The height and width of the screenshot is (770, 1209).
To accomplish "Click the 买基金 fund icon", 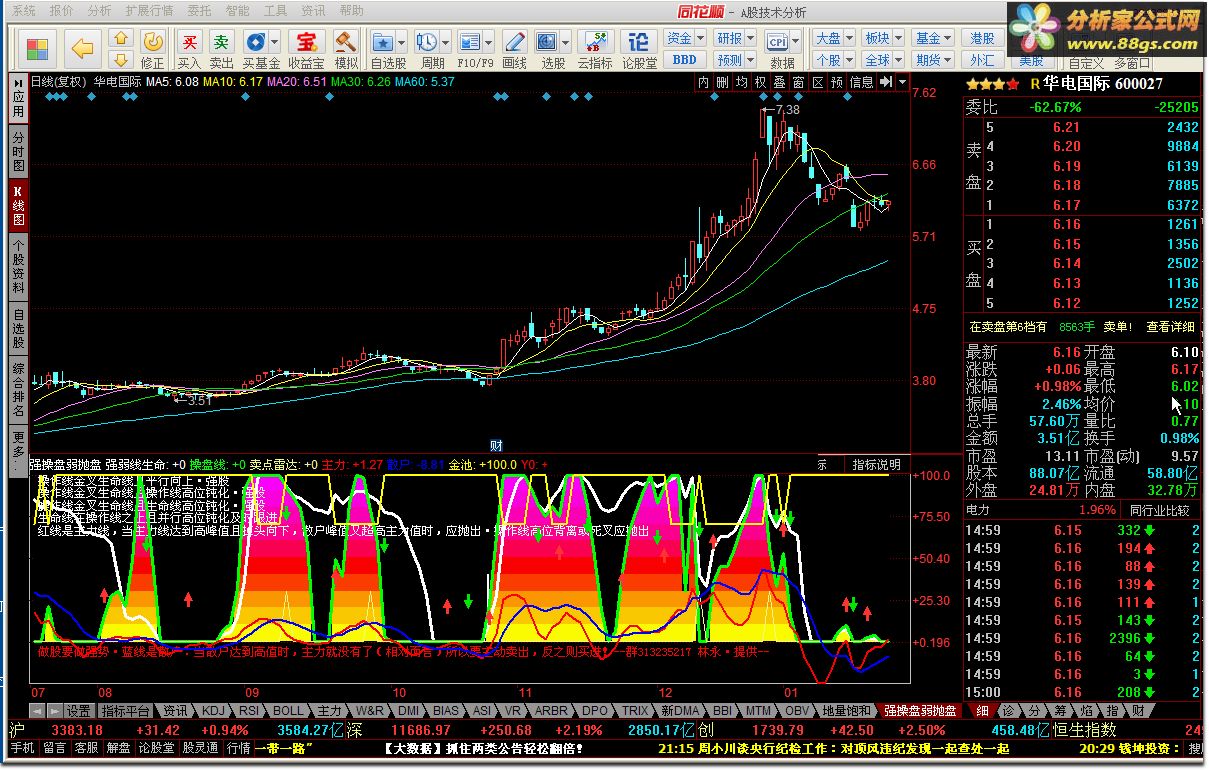I will [256, 41].
